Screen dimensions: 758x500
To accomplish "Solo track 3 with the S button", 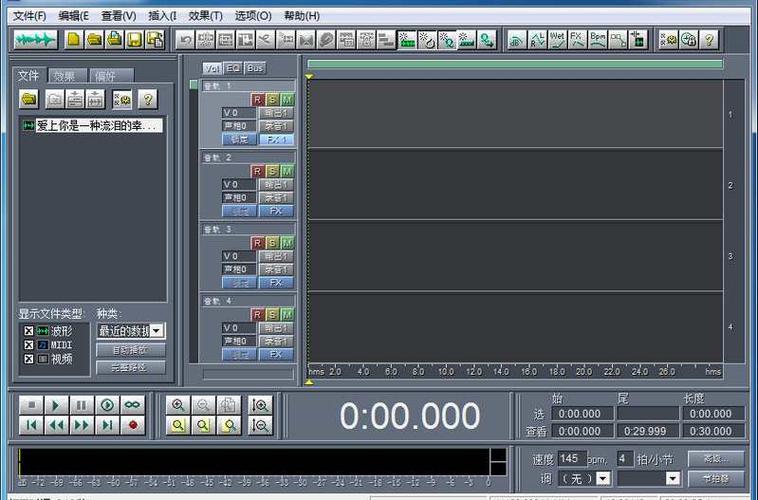I will point(272,243).
